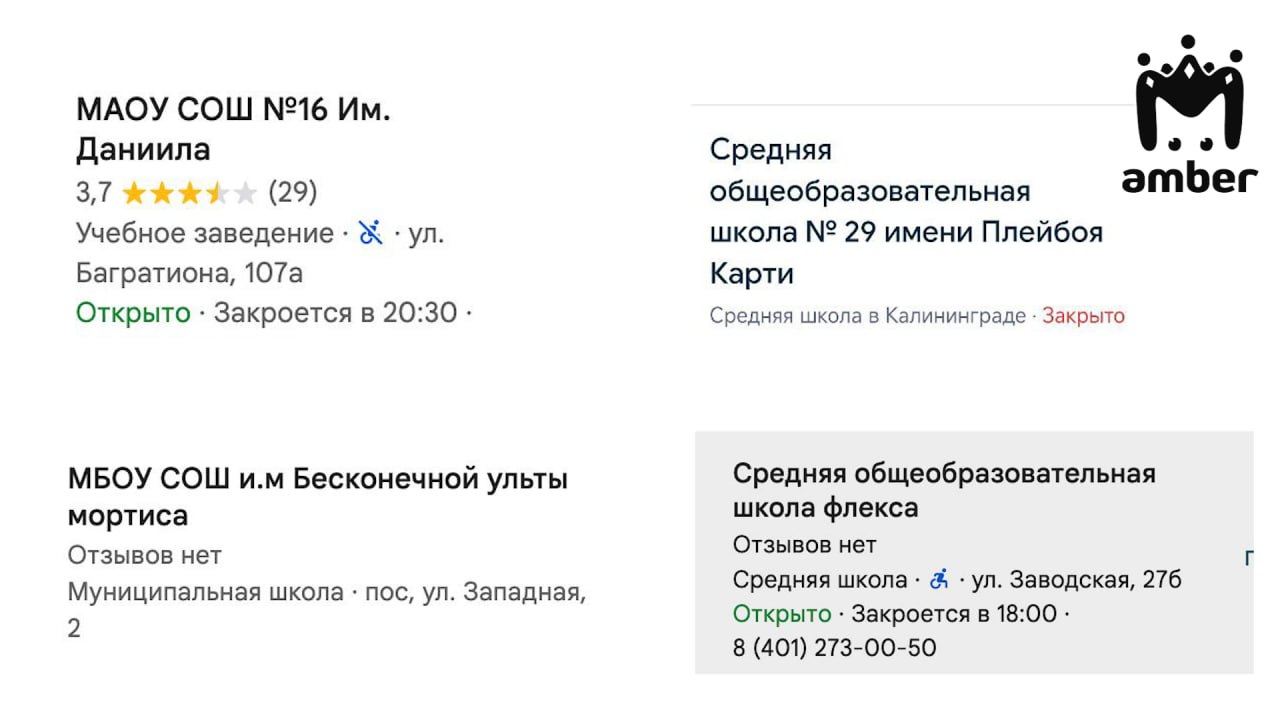The image size is (1280, 720).
Task: Click the blue wheelchair icon near Заводская
Action: 938,579
